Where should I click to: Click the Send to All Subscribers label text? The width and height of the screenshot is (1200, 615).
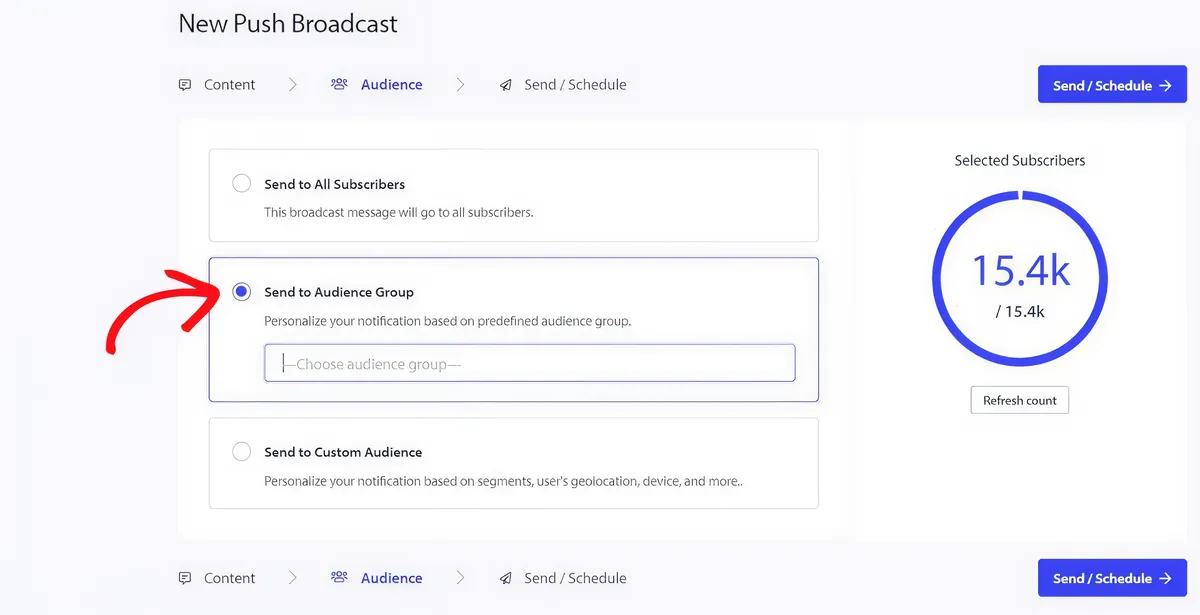334,184
